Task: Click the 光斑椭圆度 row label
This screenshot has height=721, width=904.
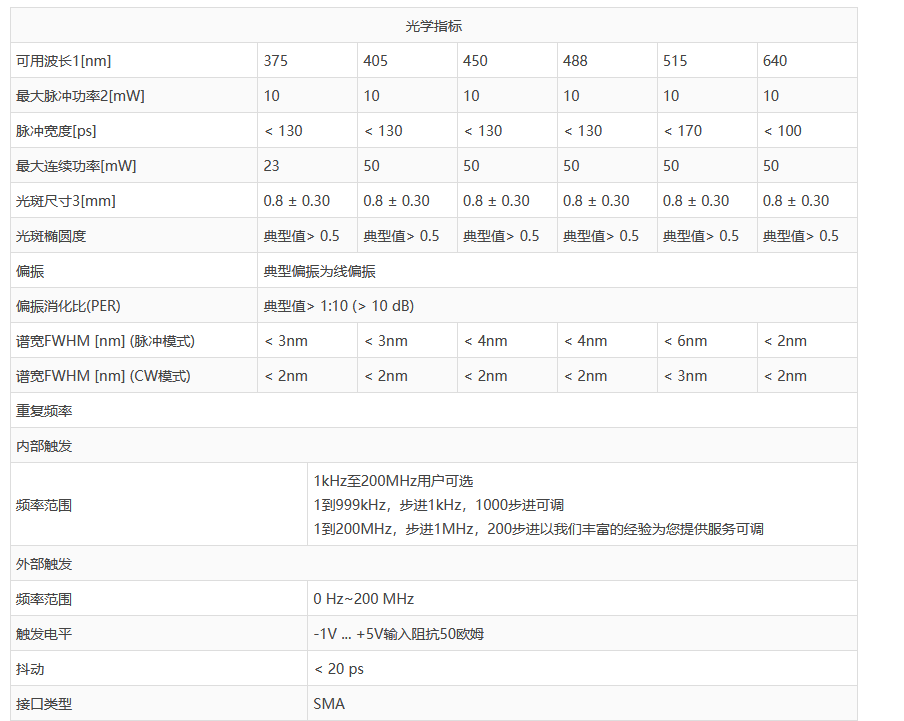Action: 51,236
